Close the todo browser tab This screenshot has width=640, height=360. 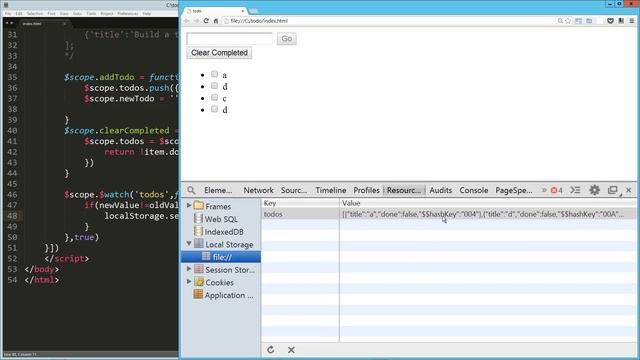[242, 11]
